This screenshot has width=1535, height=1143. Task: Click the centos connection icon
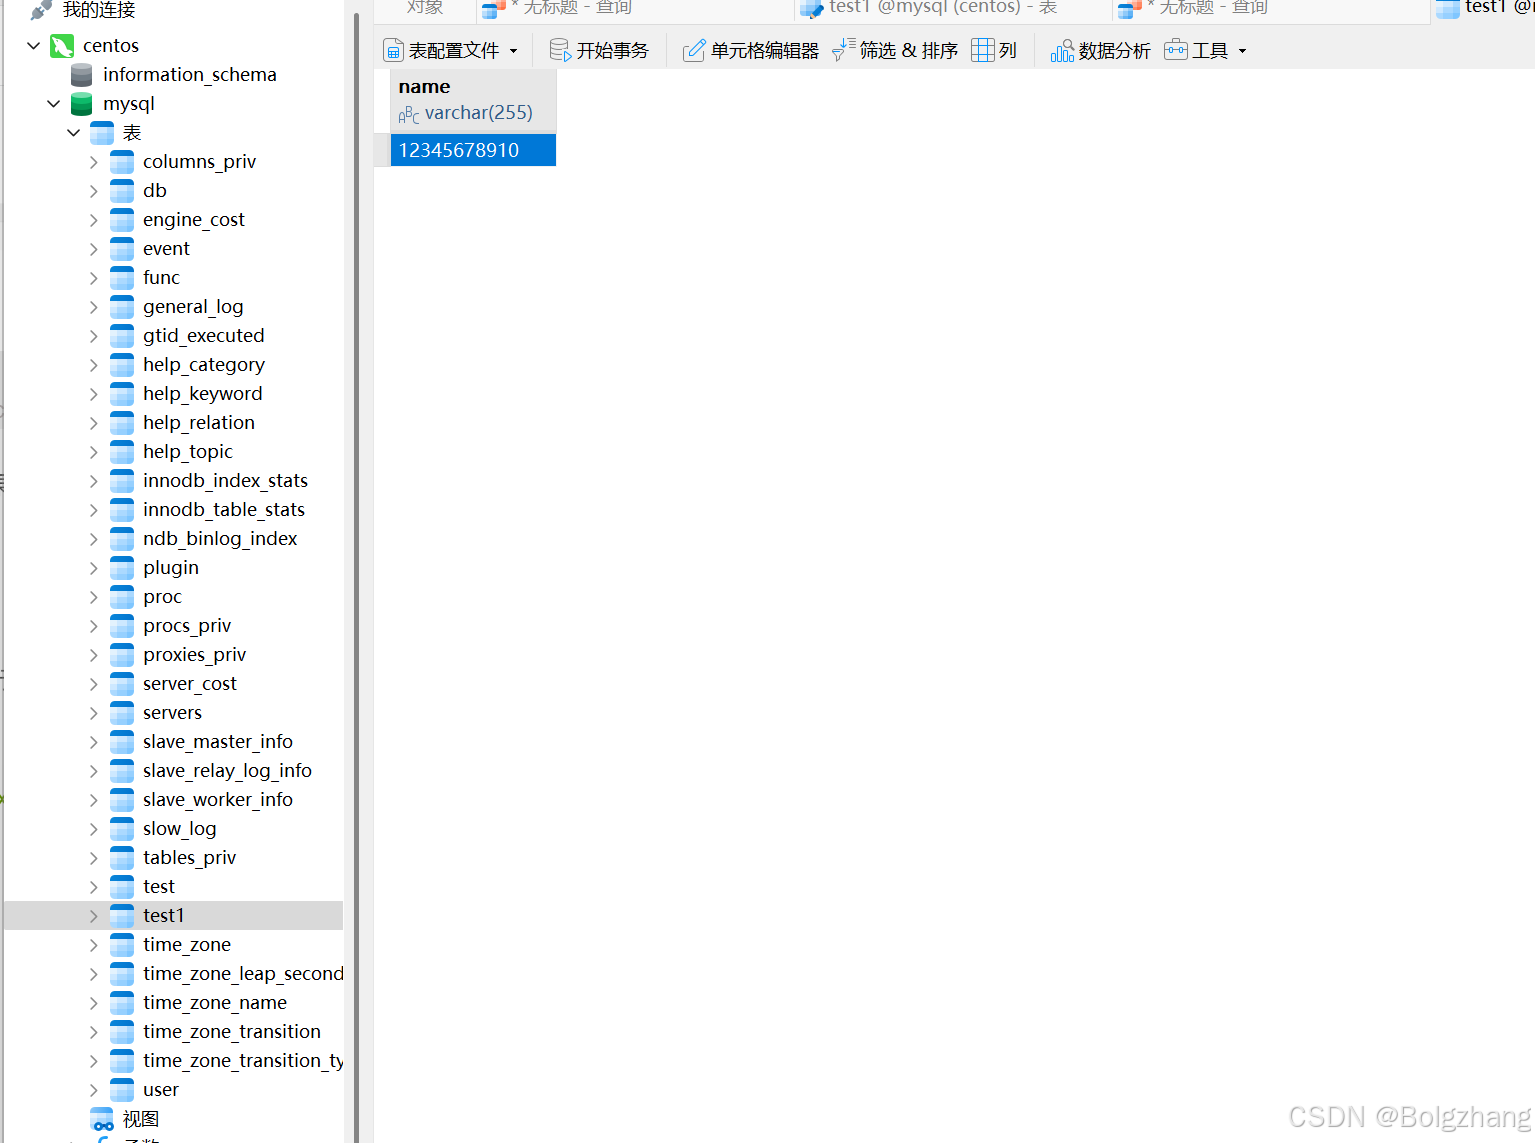(x=62, y=46)
